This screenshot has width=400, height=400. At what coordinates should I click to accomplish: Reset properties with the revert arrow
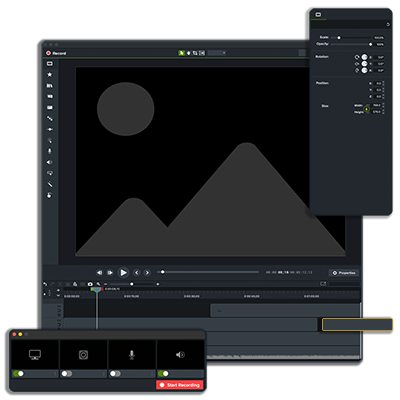pos(388,25)
